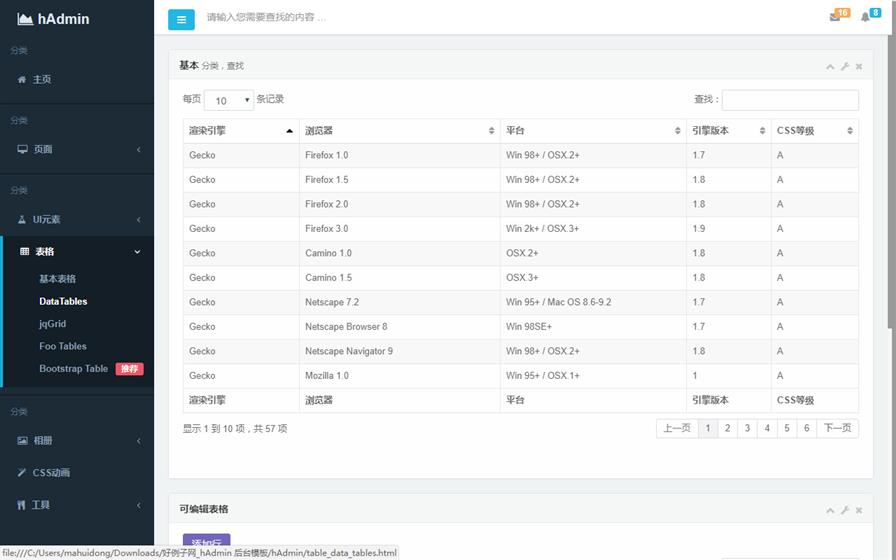Go to page 2 of table
896x560 pixels.
(x=727, y=428)
